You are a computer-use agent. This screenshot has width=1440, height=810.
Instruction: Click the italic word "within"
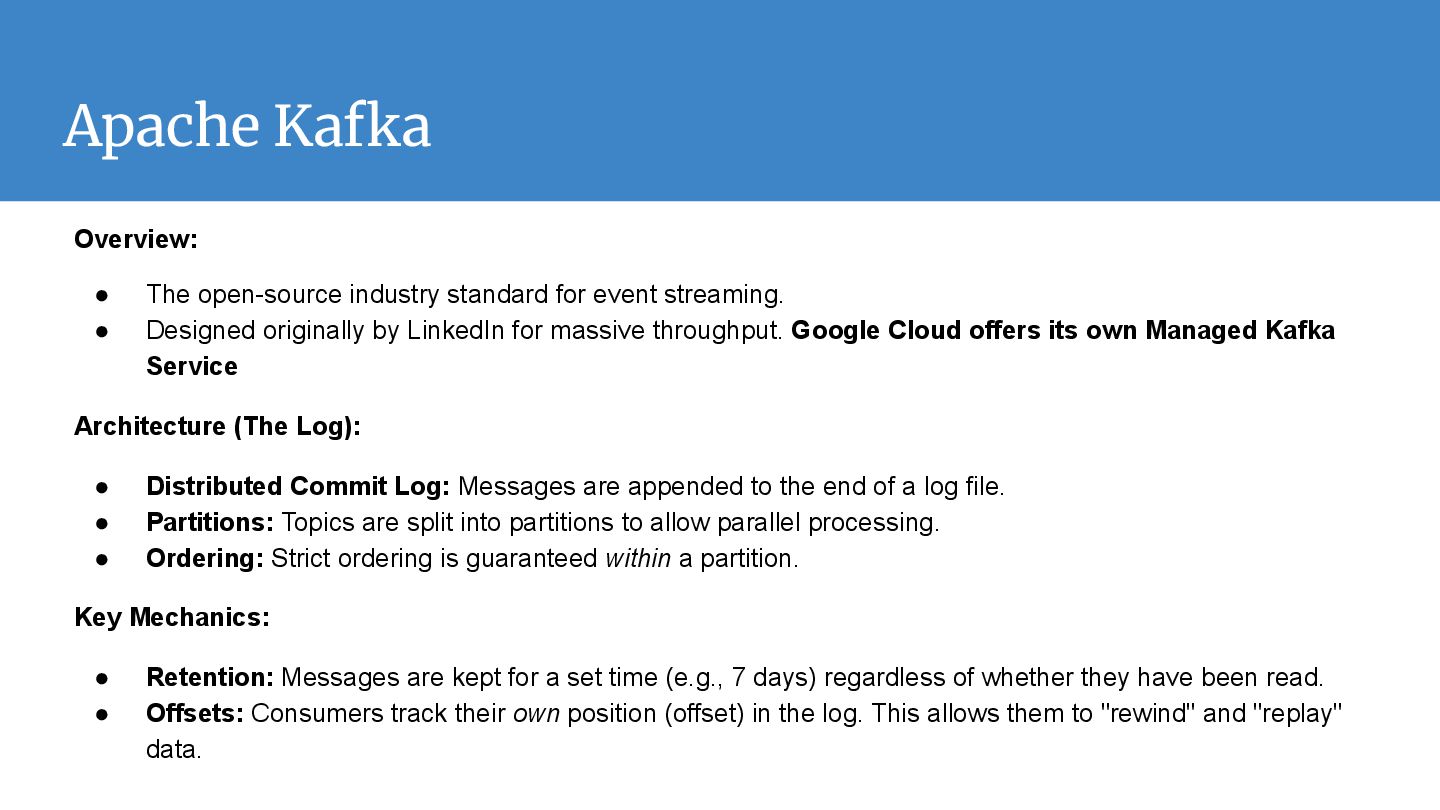pos(638,558)
